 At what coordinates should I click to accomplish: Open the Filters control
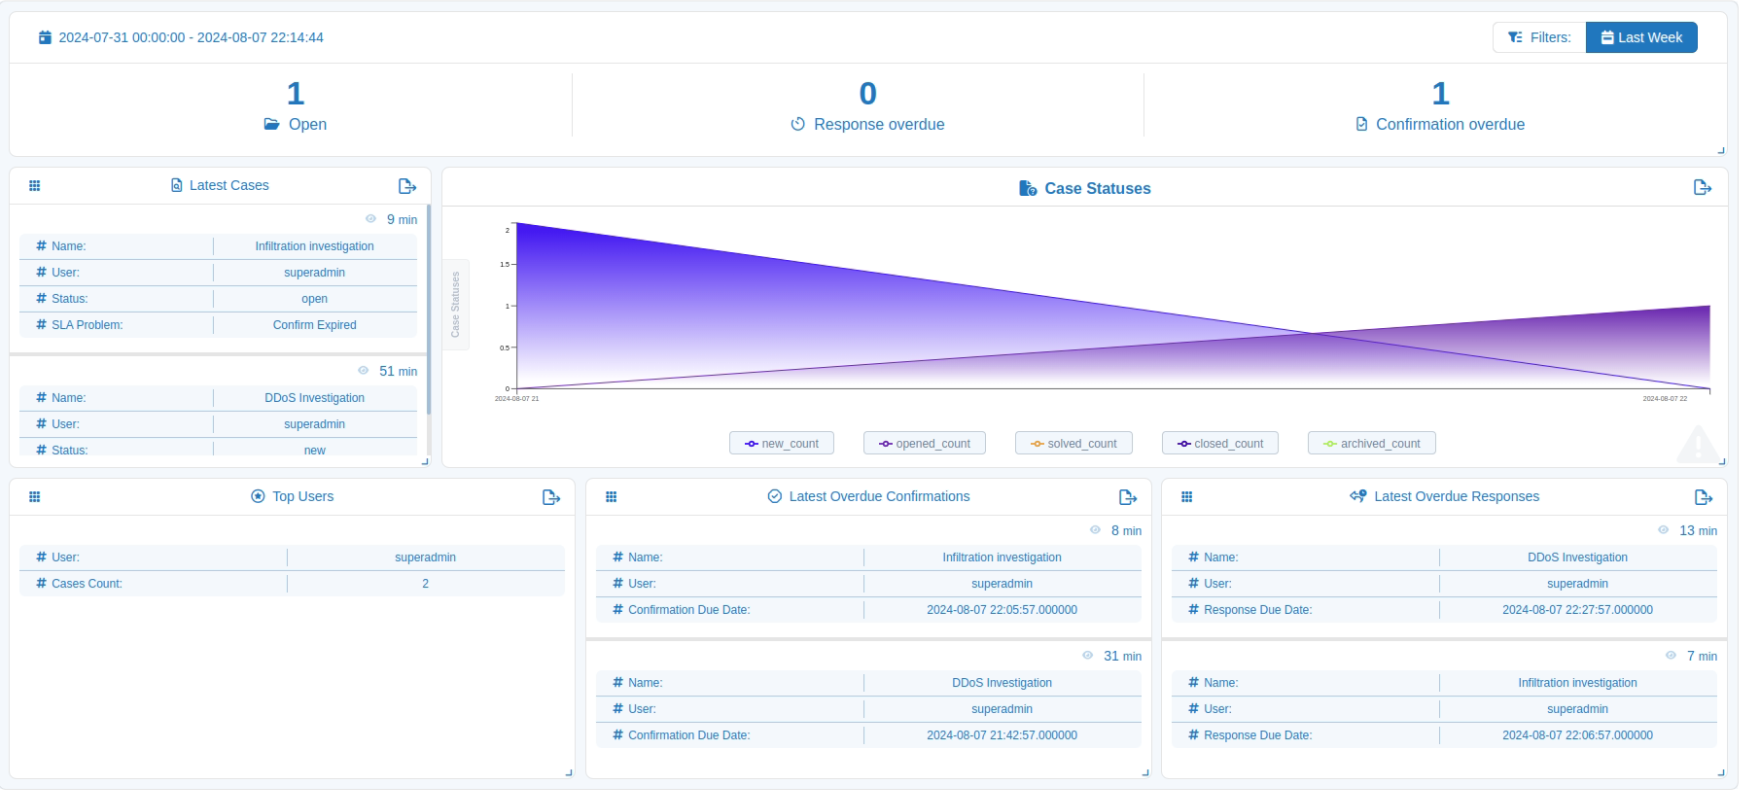pyautogui.click(x=1539, y=38)
